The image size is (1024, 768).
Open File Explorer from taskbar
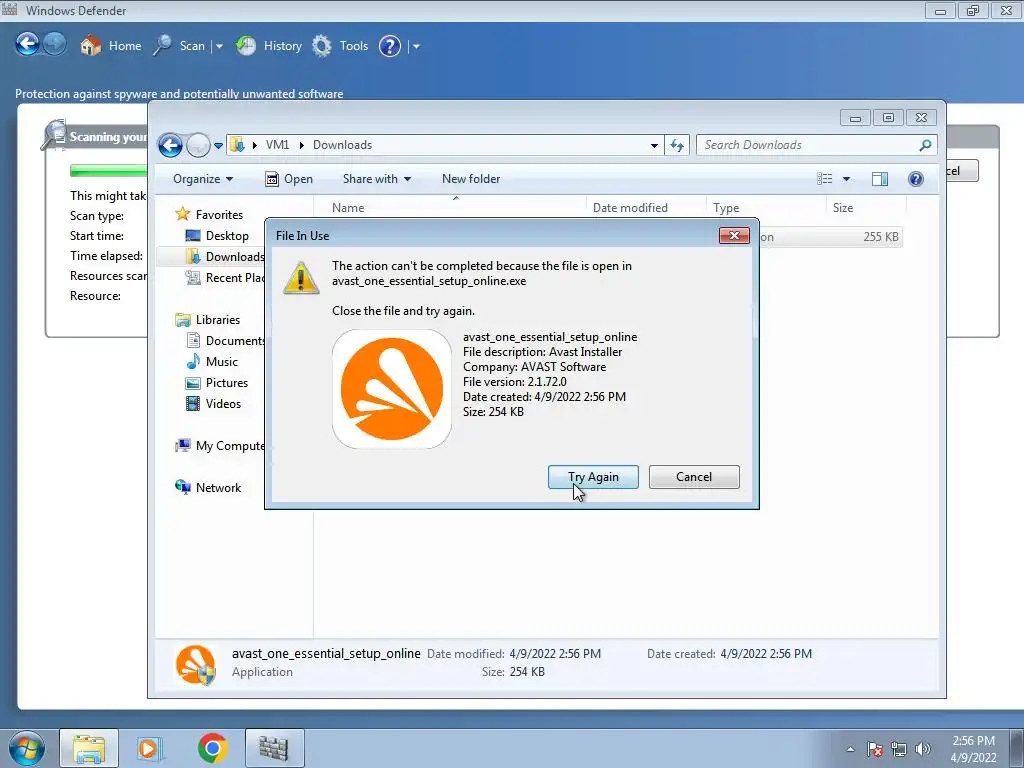point(89,748)
